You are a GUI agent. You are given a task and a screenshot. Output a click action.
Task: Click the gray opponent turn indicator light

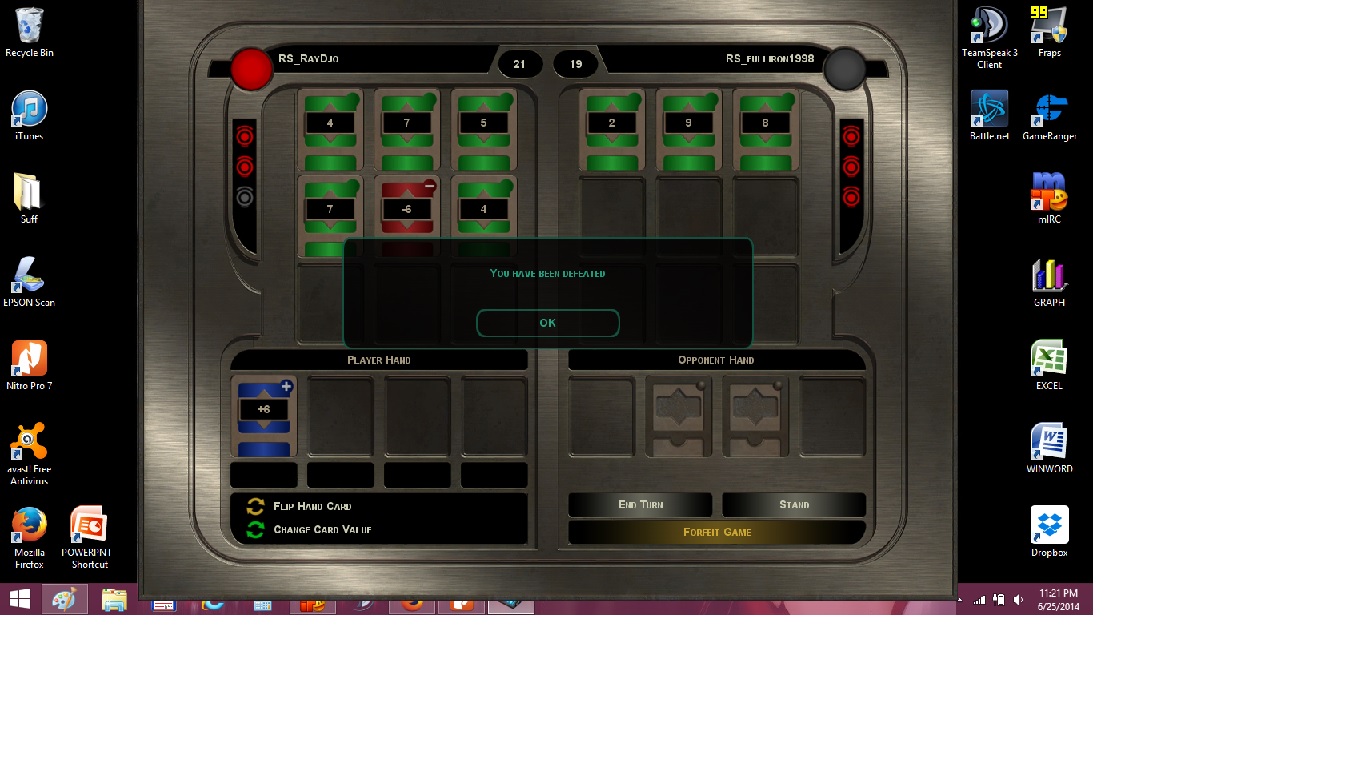click(x=845, y=69)
